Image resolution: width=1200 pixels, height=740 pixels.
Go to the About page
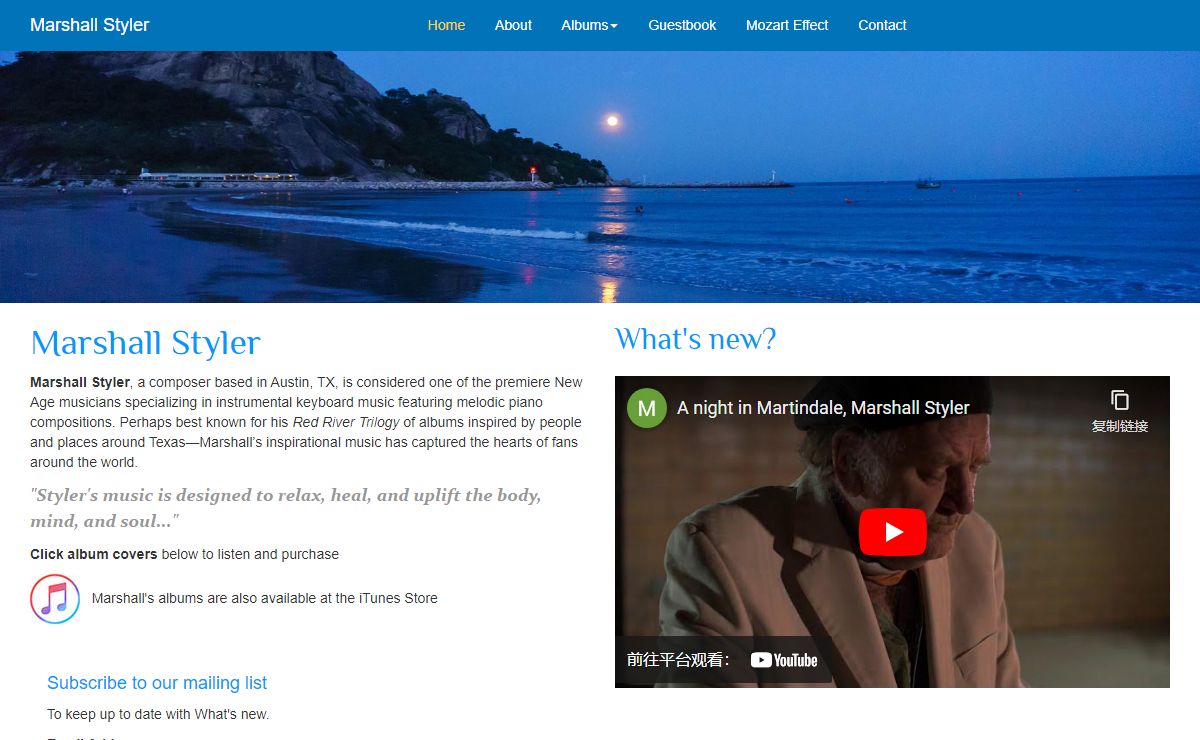click(x=513, y=25)
